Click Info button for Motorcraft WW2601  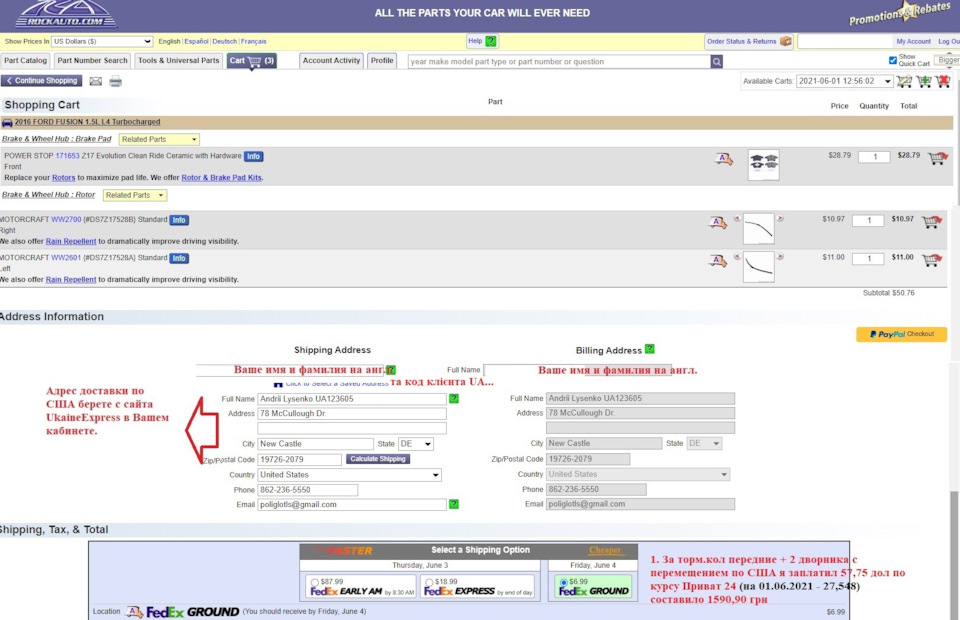tap(179, 258)
